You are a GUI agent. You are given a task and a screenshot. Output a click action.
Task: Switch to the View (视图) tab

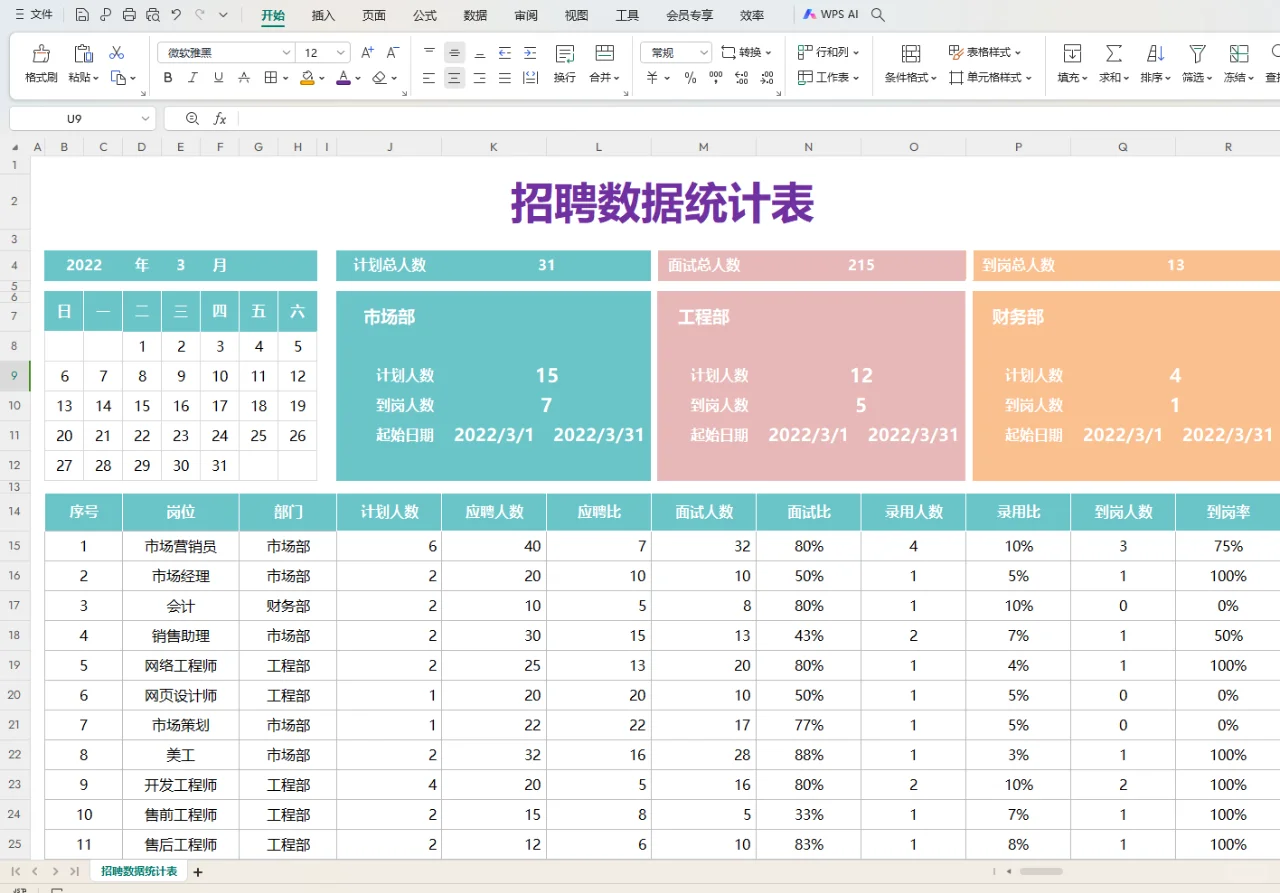[577, 15]
